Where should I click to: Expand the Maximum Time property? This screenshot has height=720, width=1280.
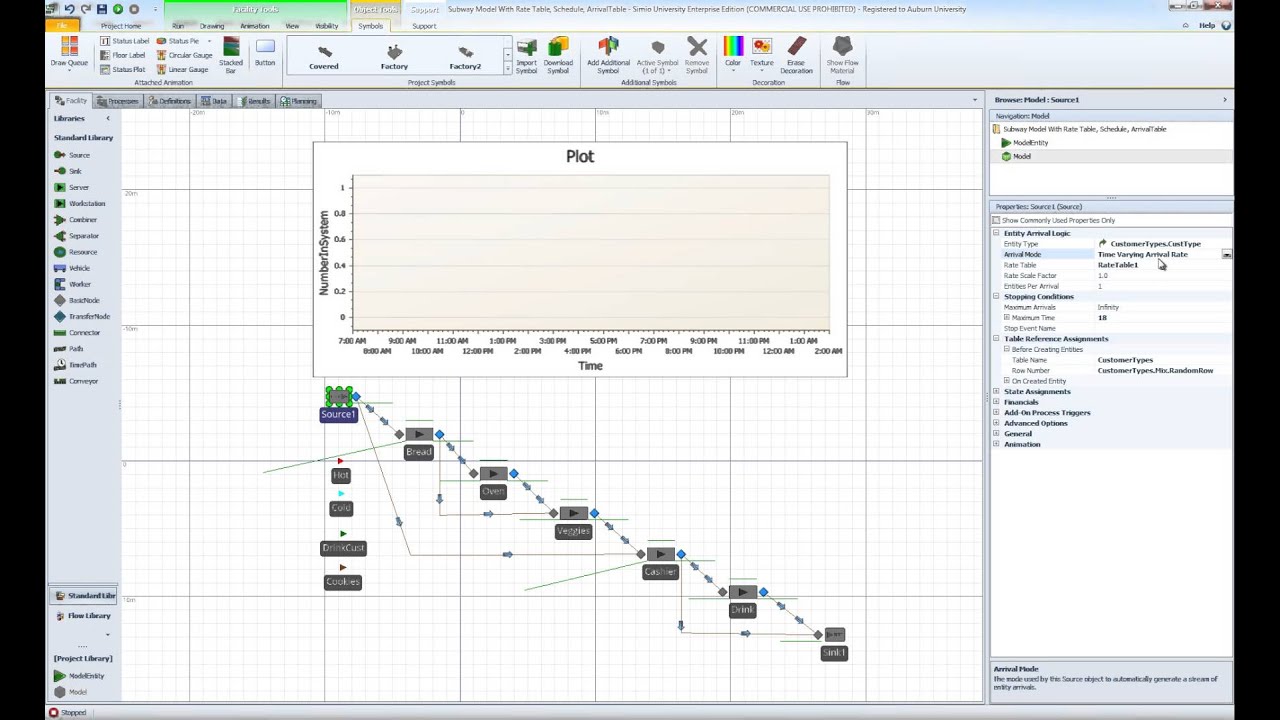[x=1007, y=318]
